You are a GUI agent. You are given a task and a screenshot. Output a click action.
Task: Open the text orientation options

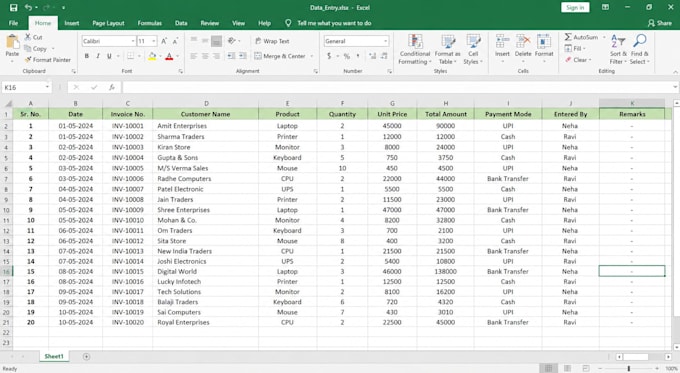(x=233, y=41)
